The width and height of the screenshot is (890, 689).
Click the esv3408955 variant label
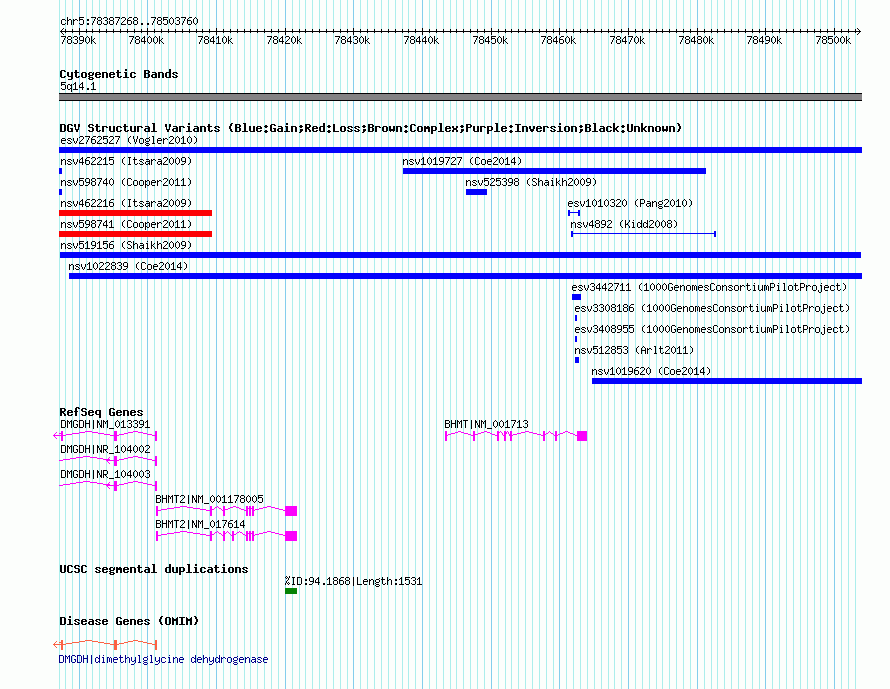click(x=712, y=329)
